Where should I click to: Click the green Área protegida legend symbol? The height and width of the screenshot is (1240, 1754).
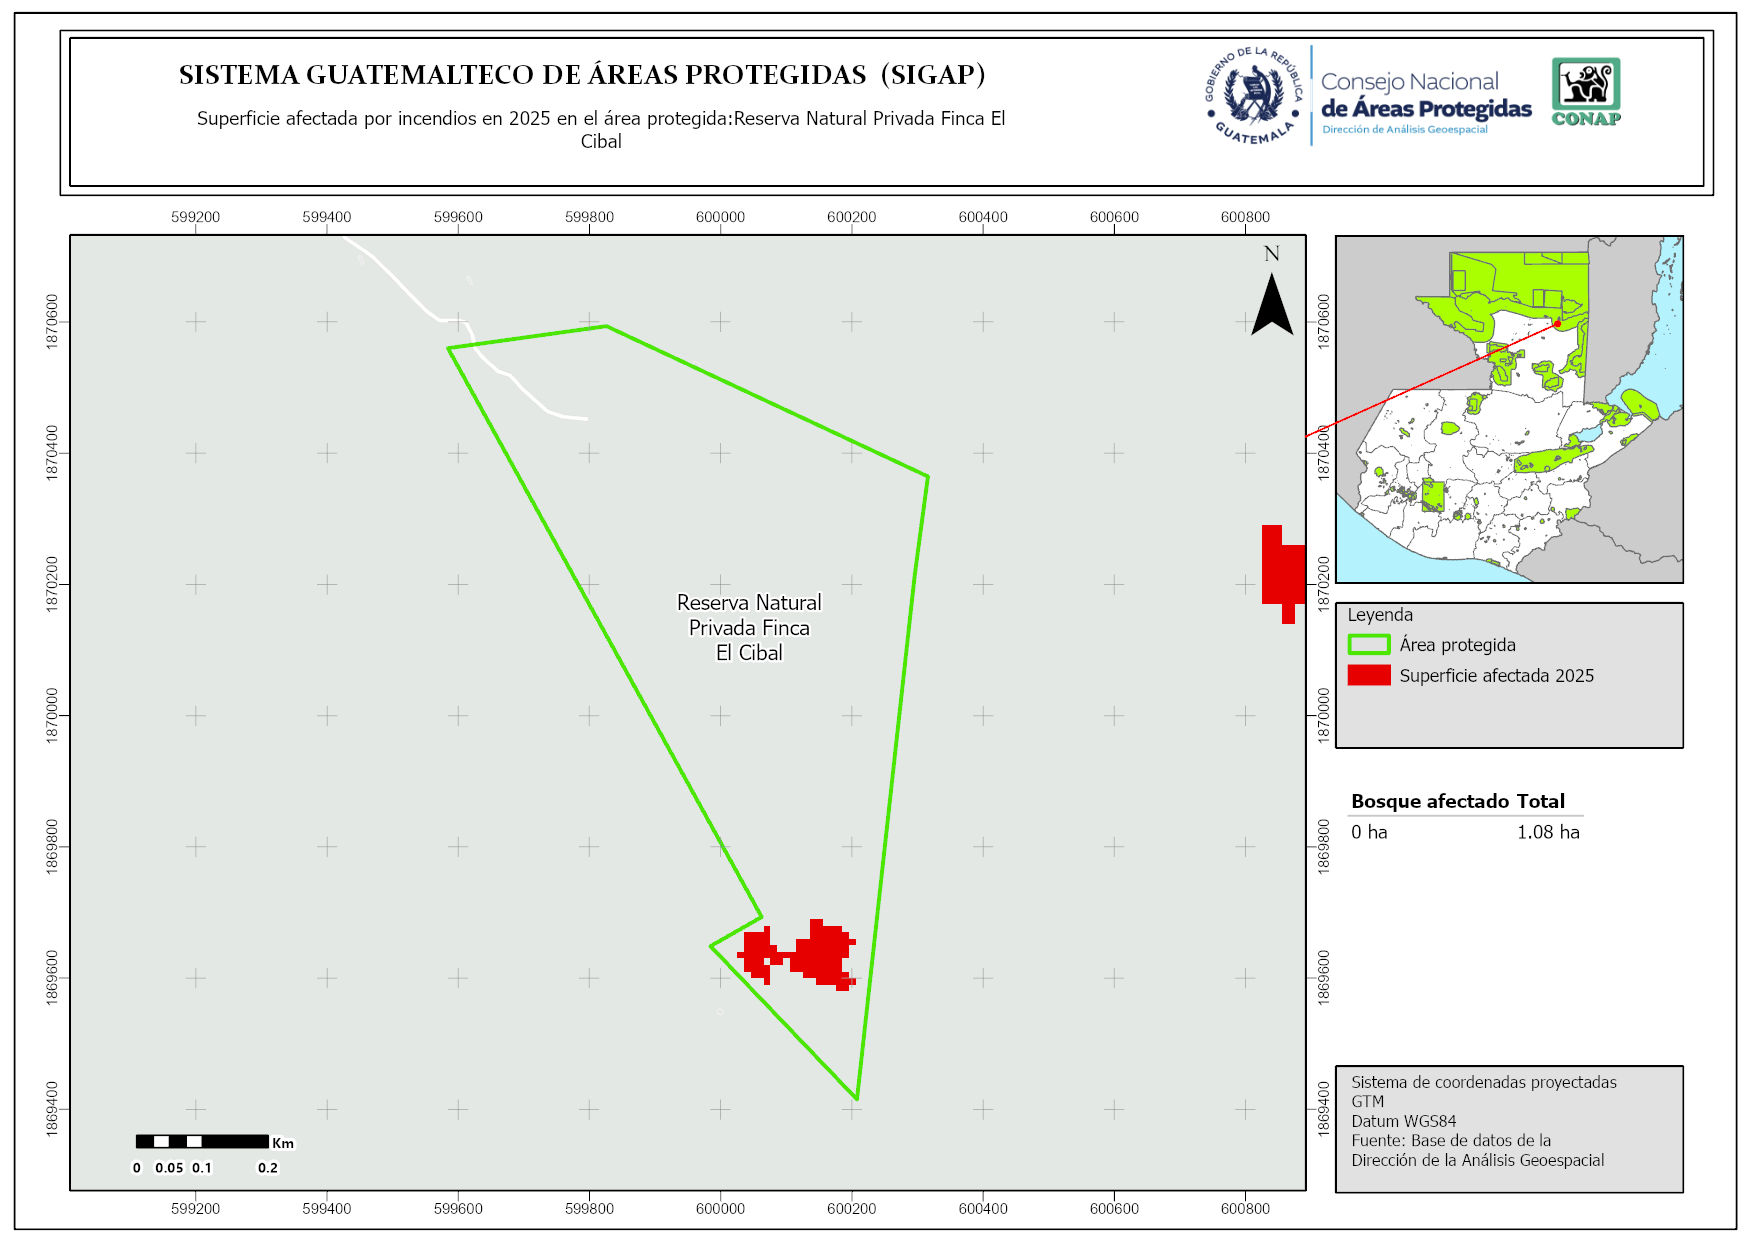(x=1368, y=645)
